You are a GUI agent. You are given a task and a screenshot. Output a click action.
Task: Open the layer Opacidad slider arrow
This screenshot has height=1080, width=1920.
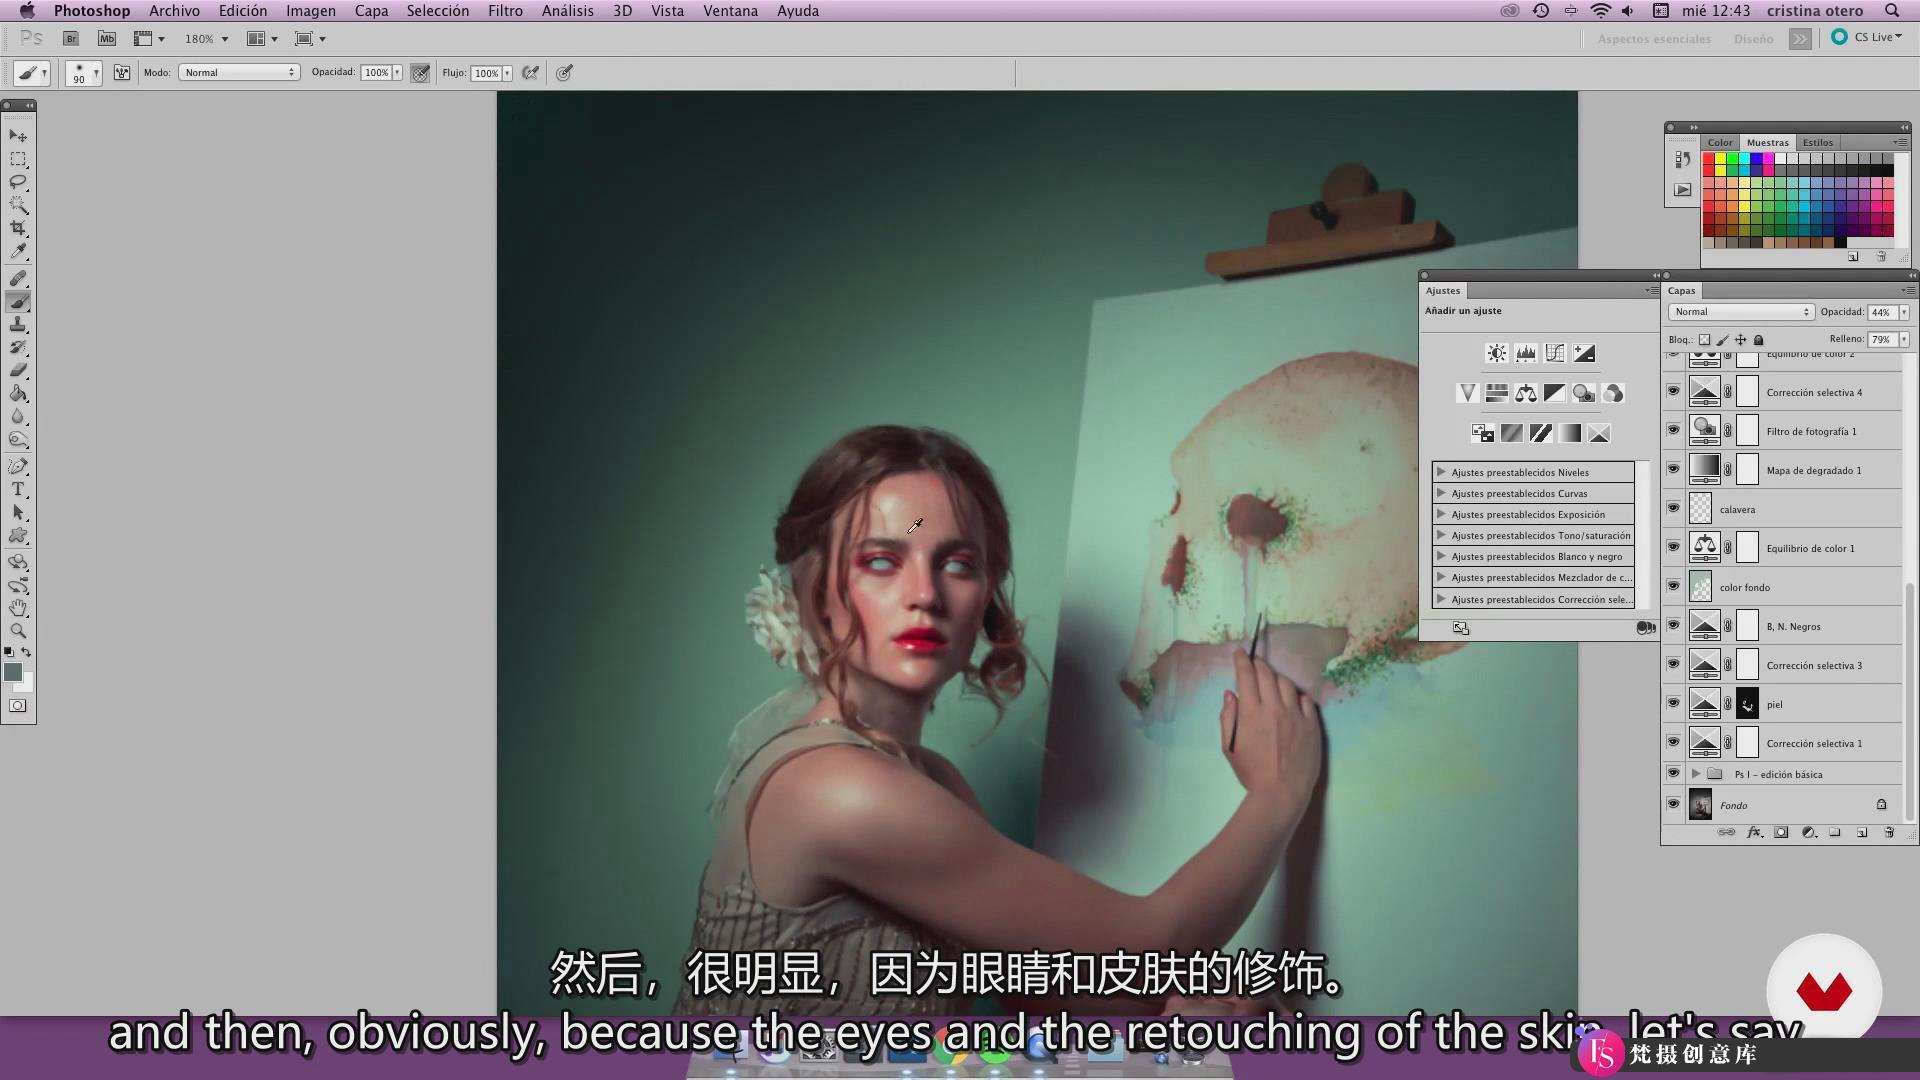coord(1904,312)
